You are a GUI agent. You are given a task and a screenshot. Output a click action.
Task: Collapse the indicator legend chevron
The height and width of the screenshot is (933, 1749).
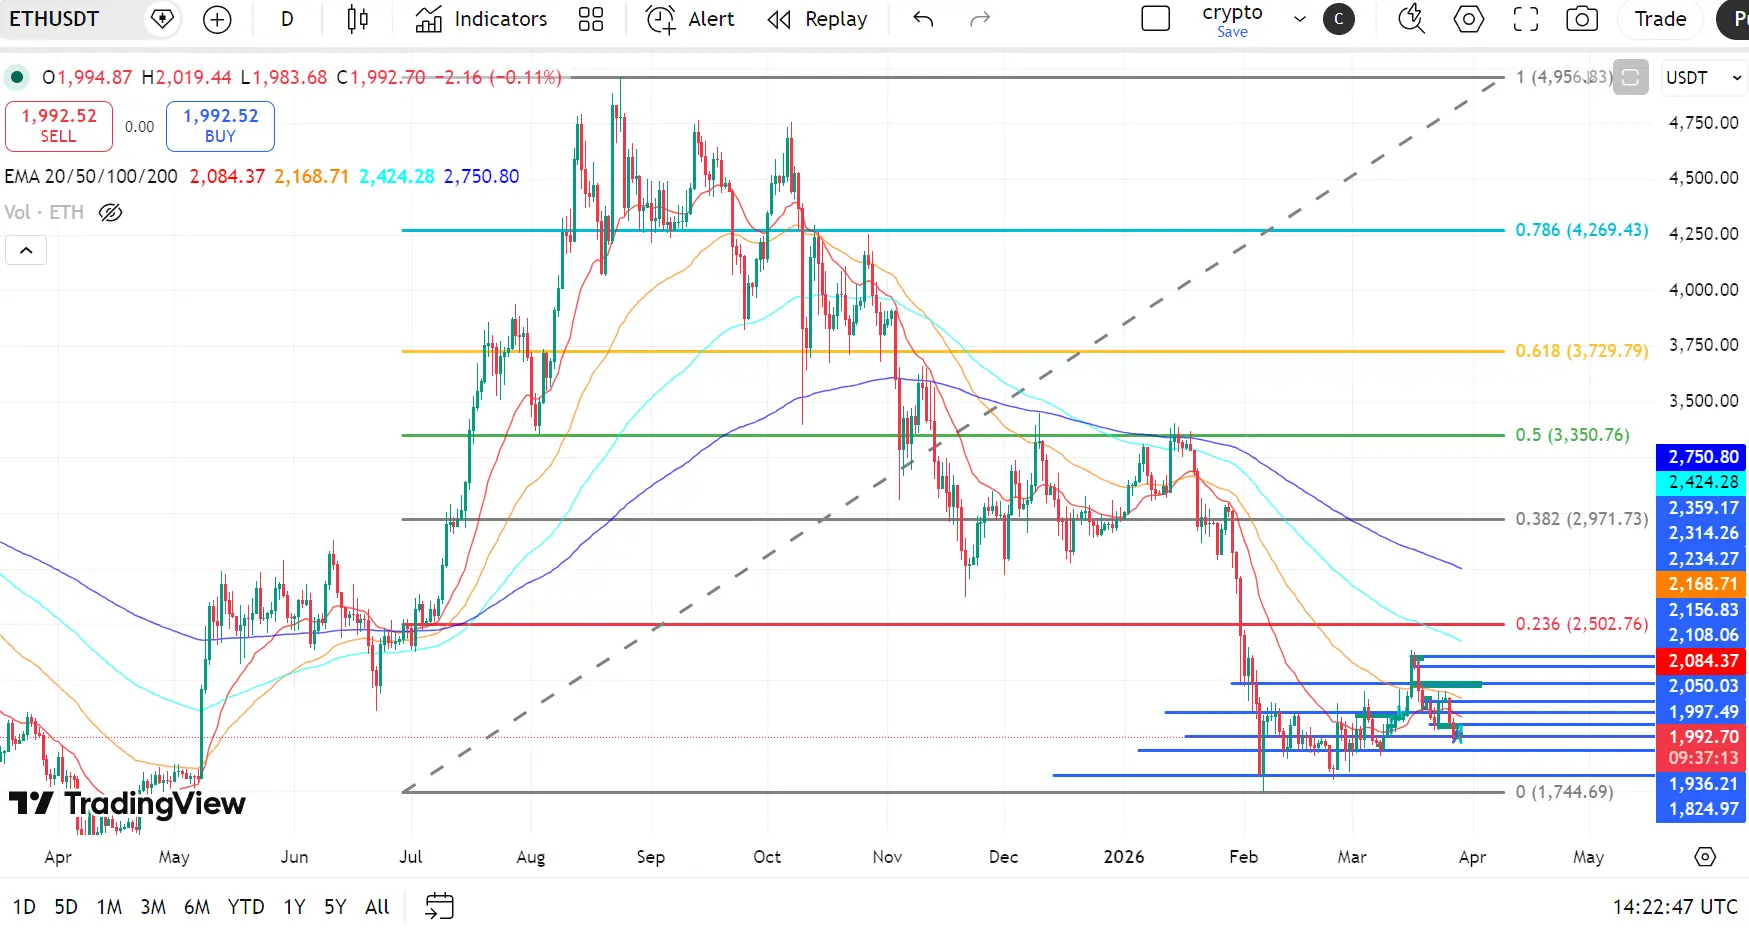[26, 250]
